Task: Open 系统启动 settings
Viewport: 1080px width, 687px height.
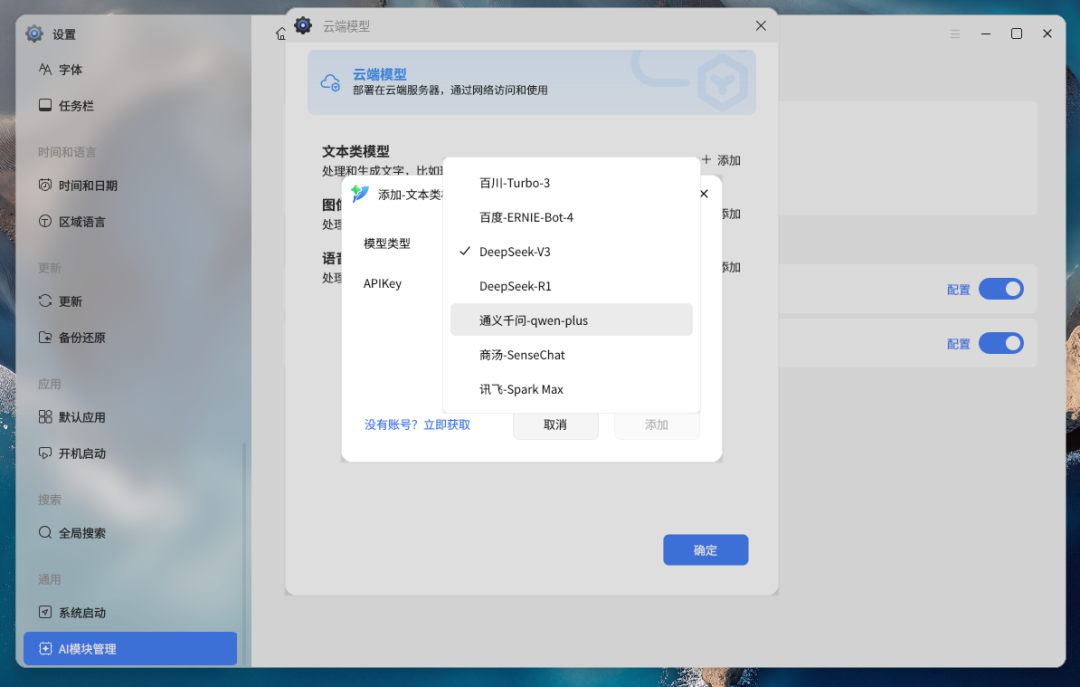Action: pyautogui.click(x=130, y=613)
